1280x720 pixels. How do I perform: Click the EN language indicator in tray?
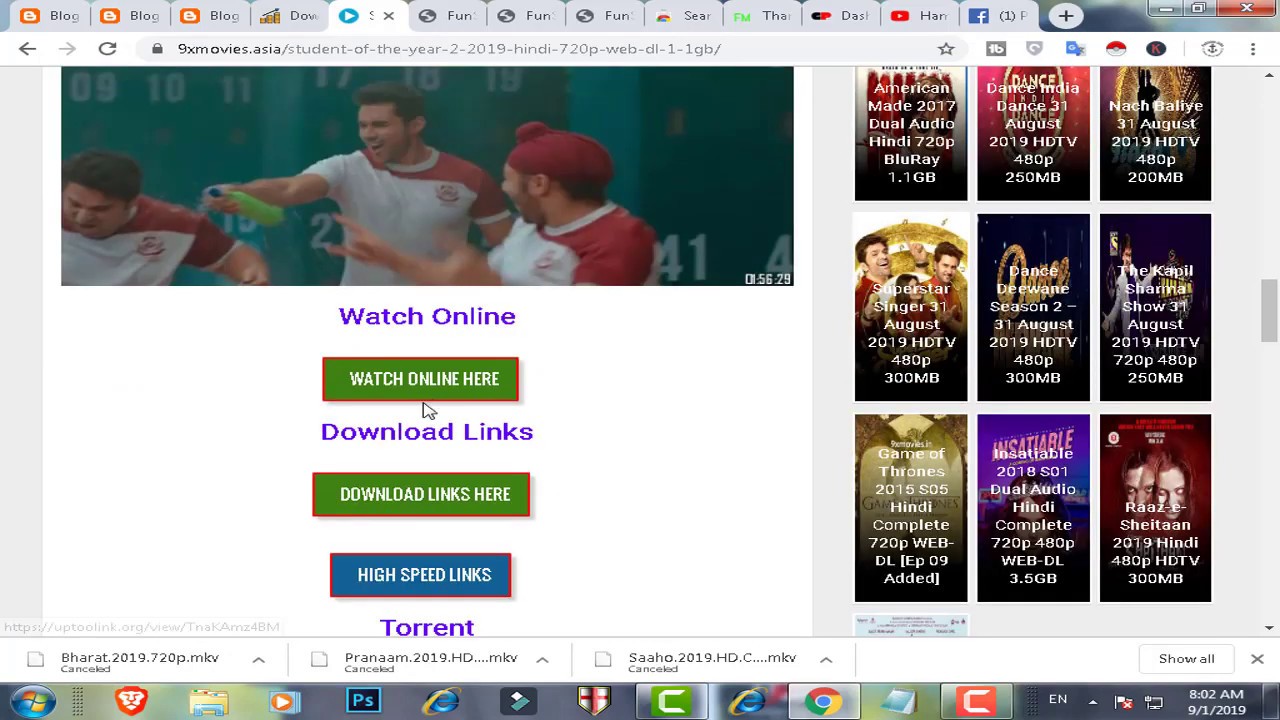(1057, 700)
